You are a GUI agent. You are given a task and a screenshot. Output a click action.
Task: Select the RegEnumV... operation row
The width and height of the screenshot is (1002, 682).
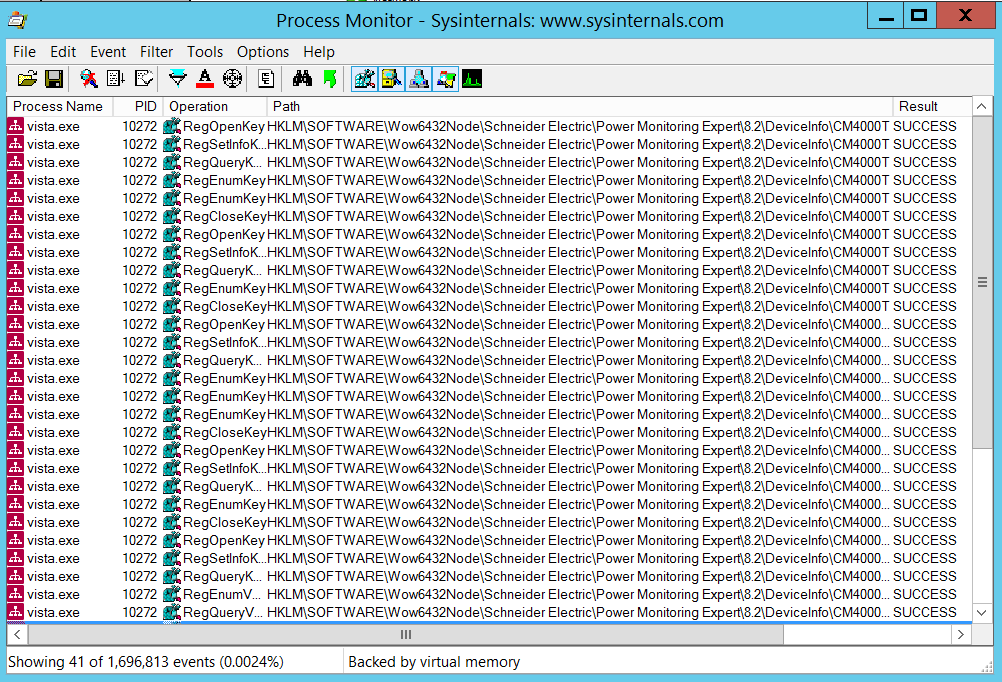click(x=489, y=594)
